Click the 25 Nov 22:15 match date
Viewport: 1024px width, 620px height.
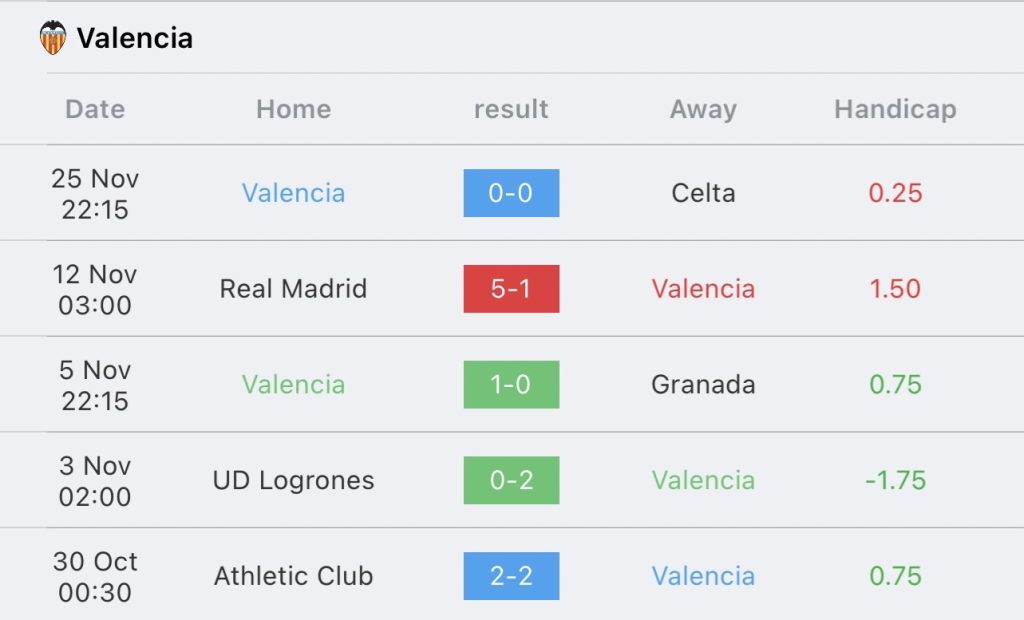tap(95, 193)
